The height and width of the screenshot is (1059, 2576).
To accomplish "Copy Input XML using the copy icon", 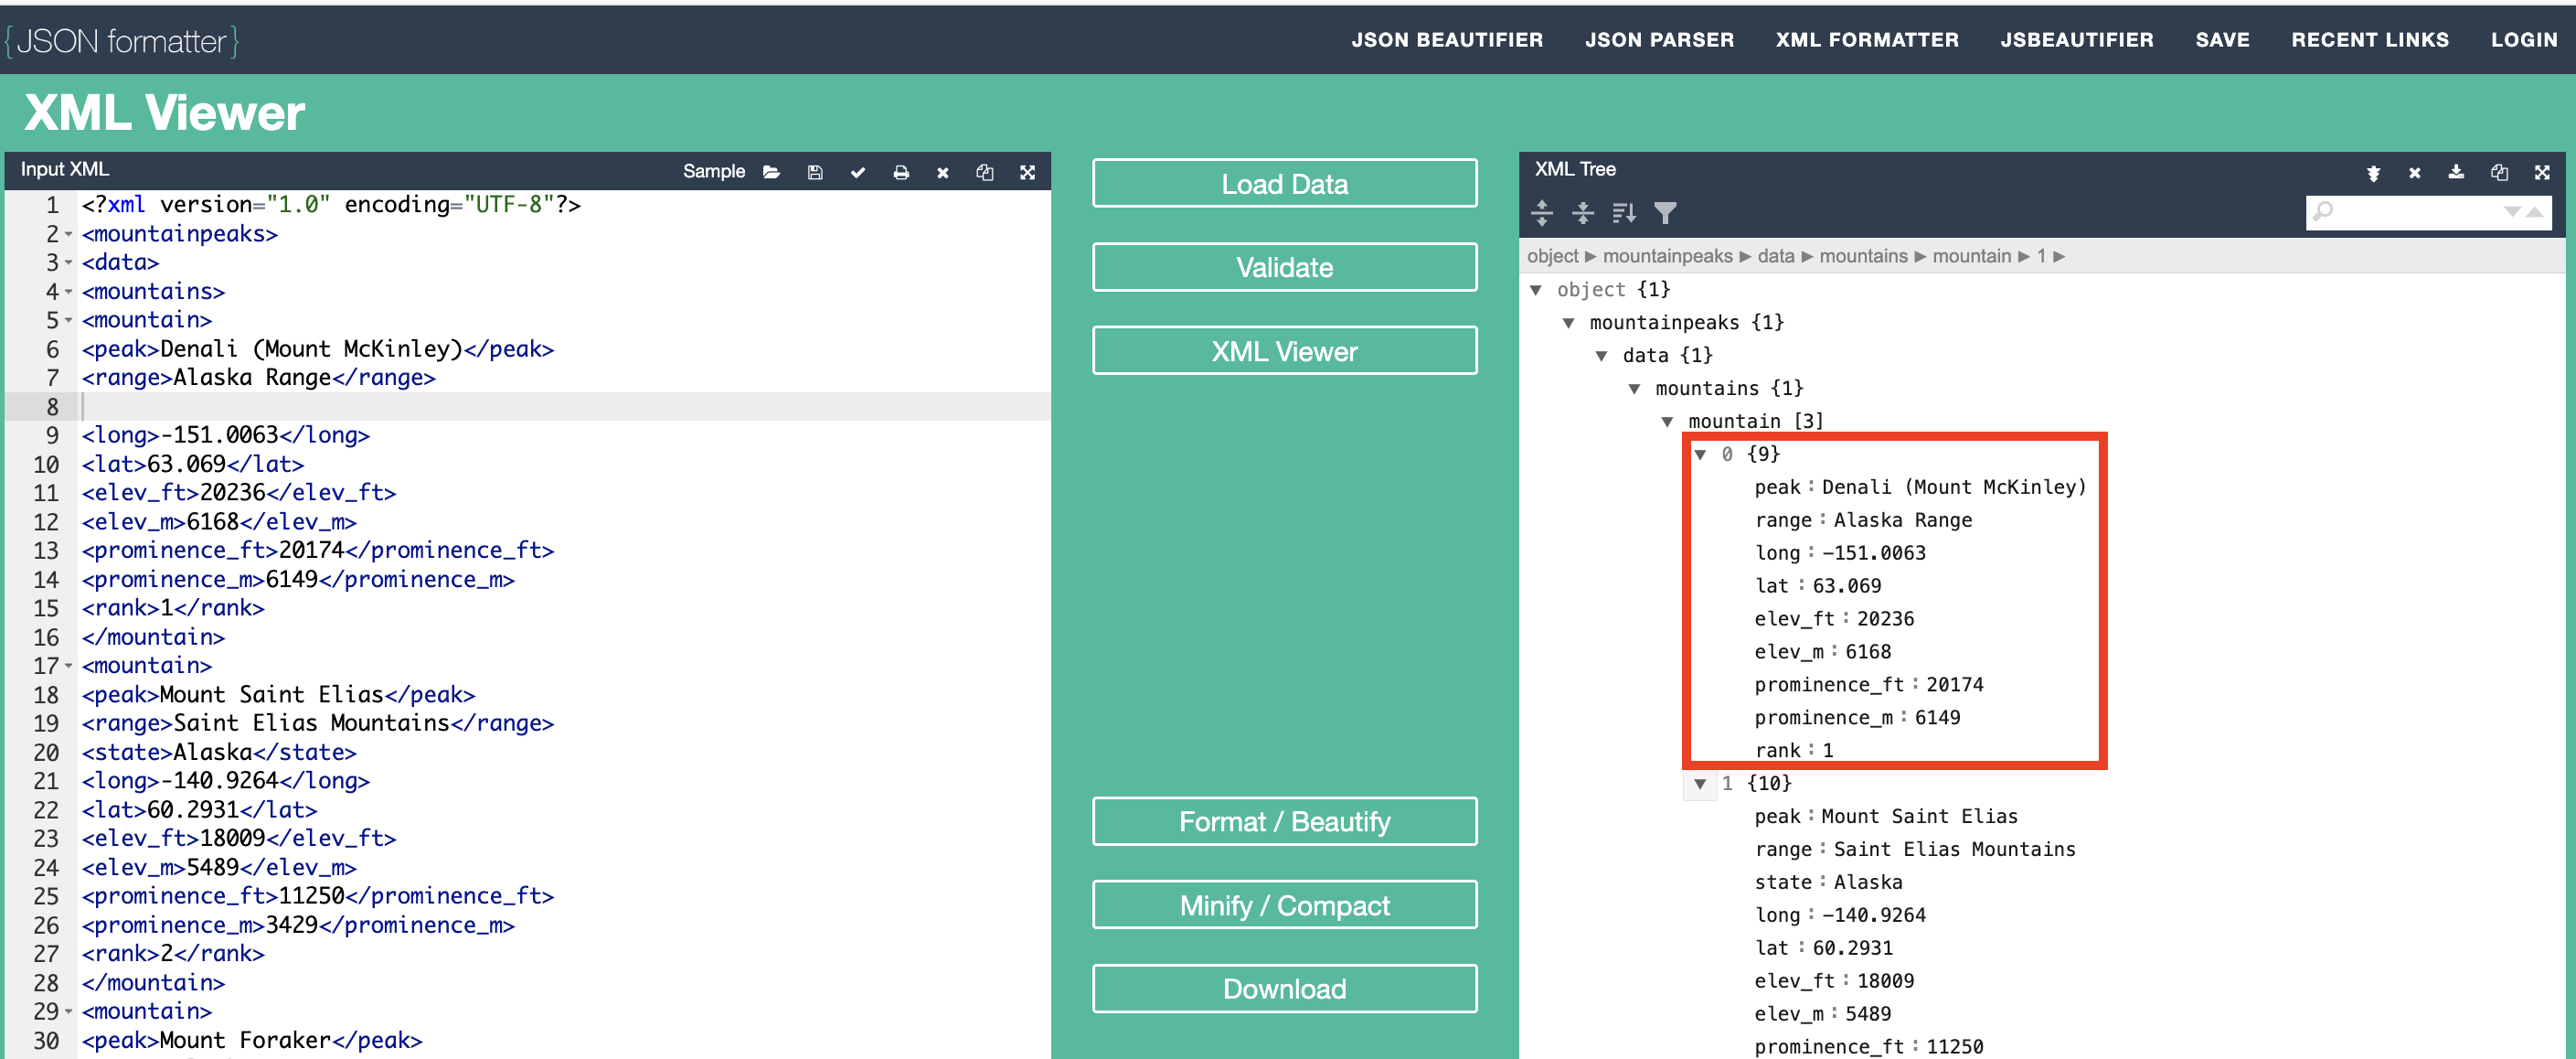I will pos(984,172).
